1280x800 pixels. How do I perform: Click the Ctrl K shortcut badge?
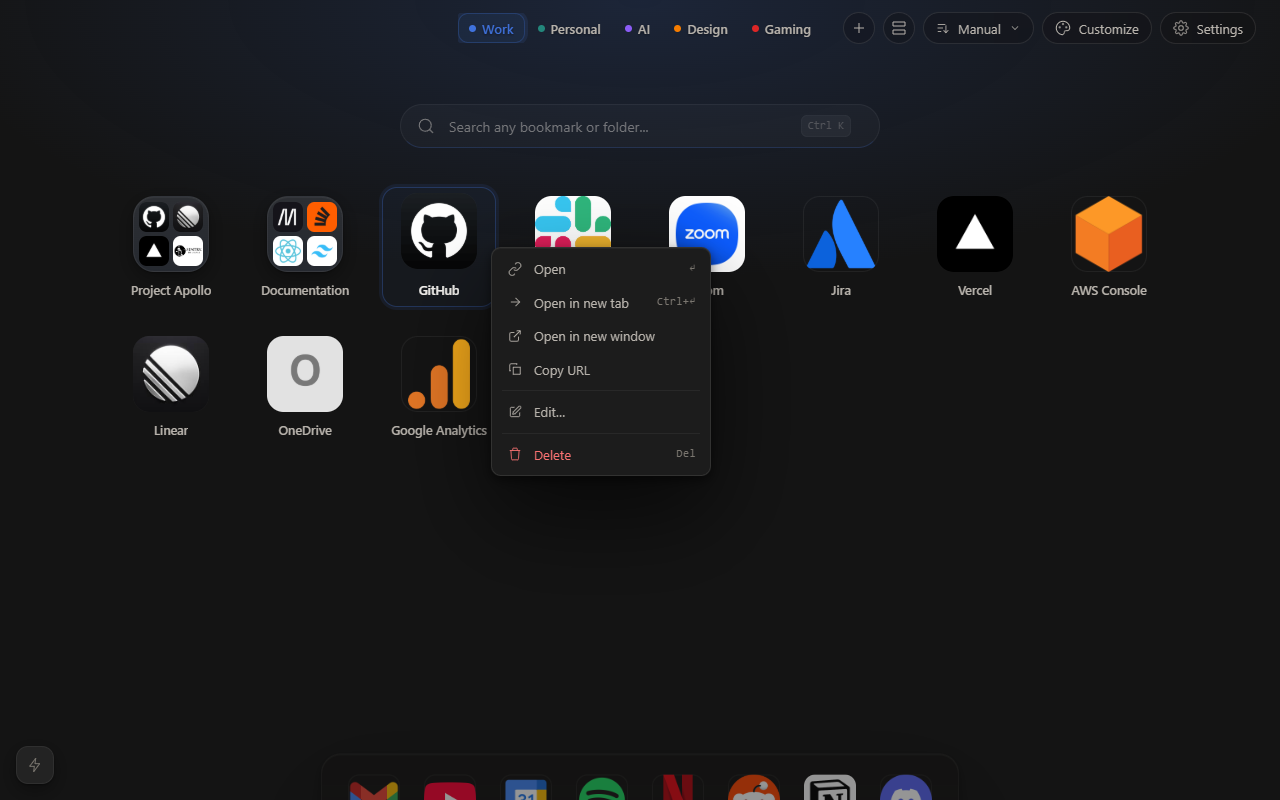coord(826,126)
